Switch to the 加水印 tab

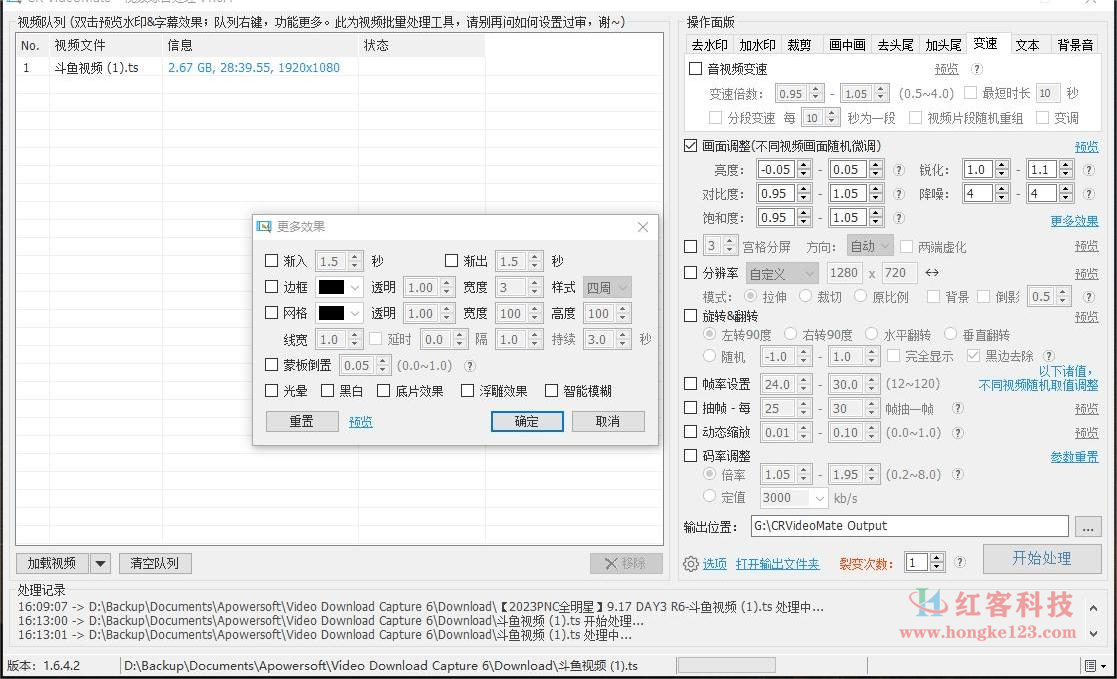[x=757, y=45]
